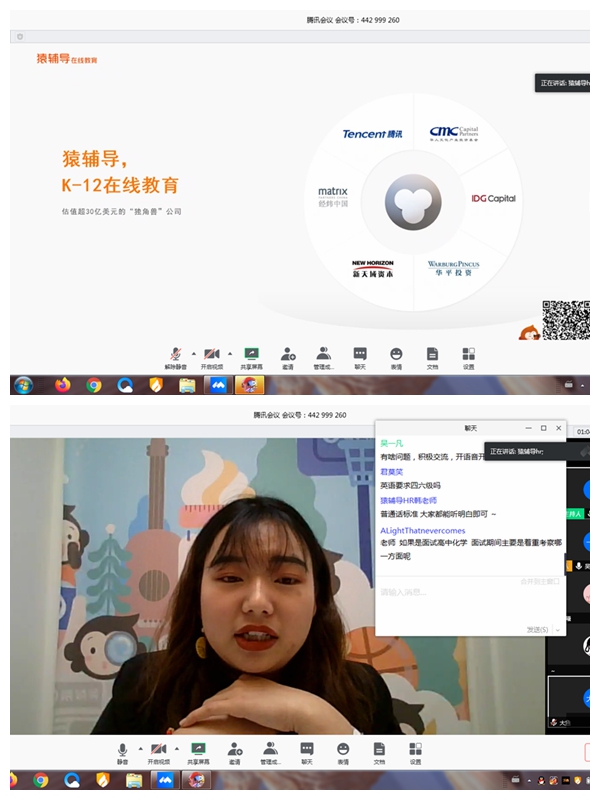Viewport: 600px width, 800px height.
Task: Show hidden tray icons in the slide window's taskbar
Action: click(582, 386)
